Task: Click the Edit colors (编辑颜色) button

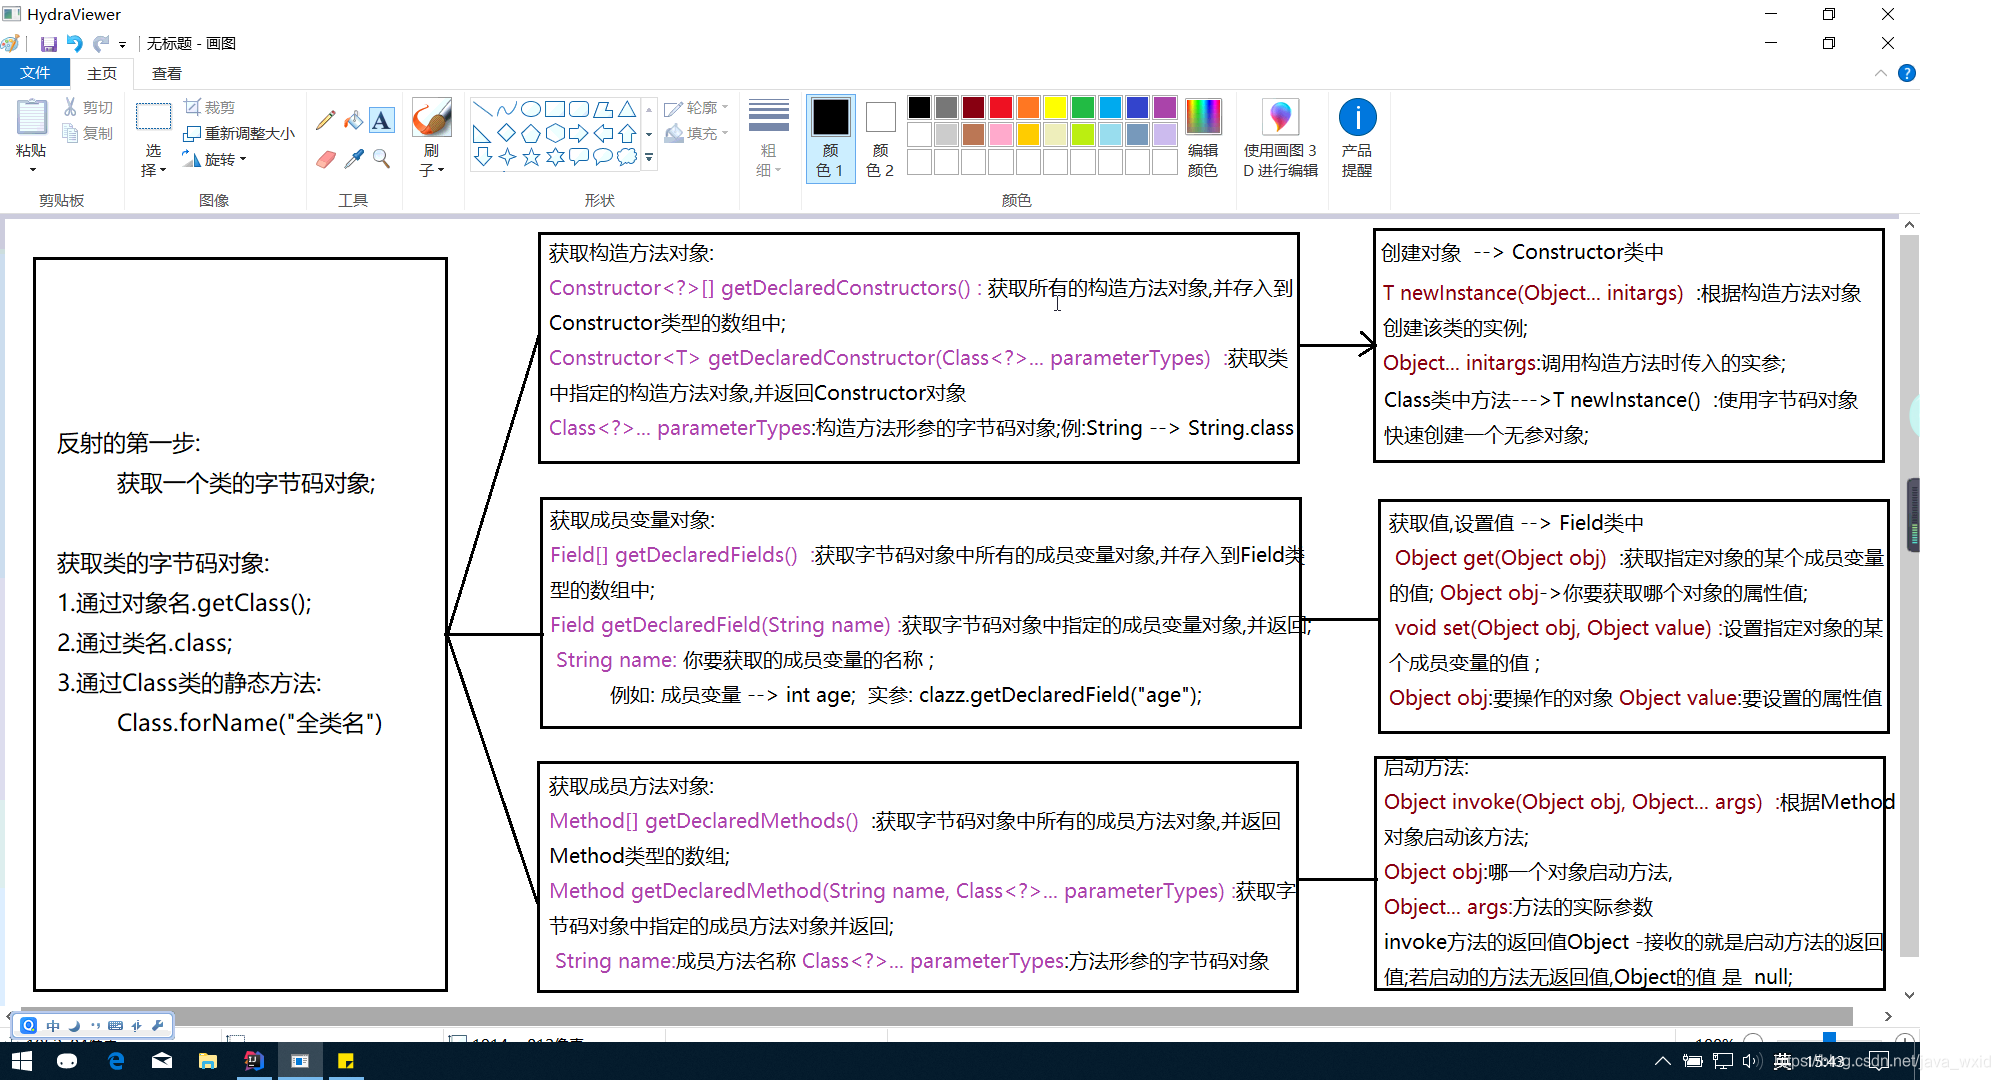Action: click(1203, 138)
